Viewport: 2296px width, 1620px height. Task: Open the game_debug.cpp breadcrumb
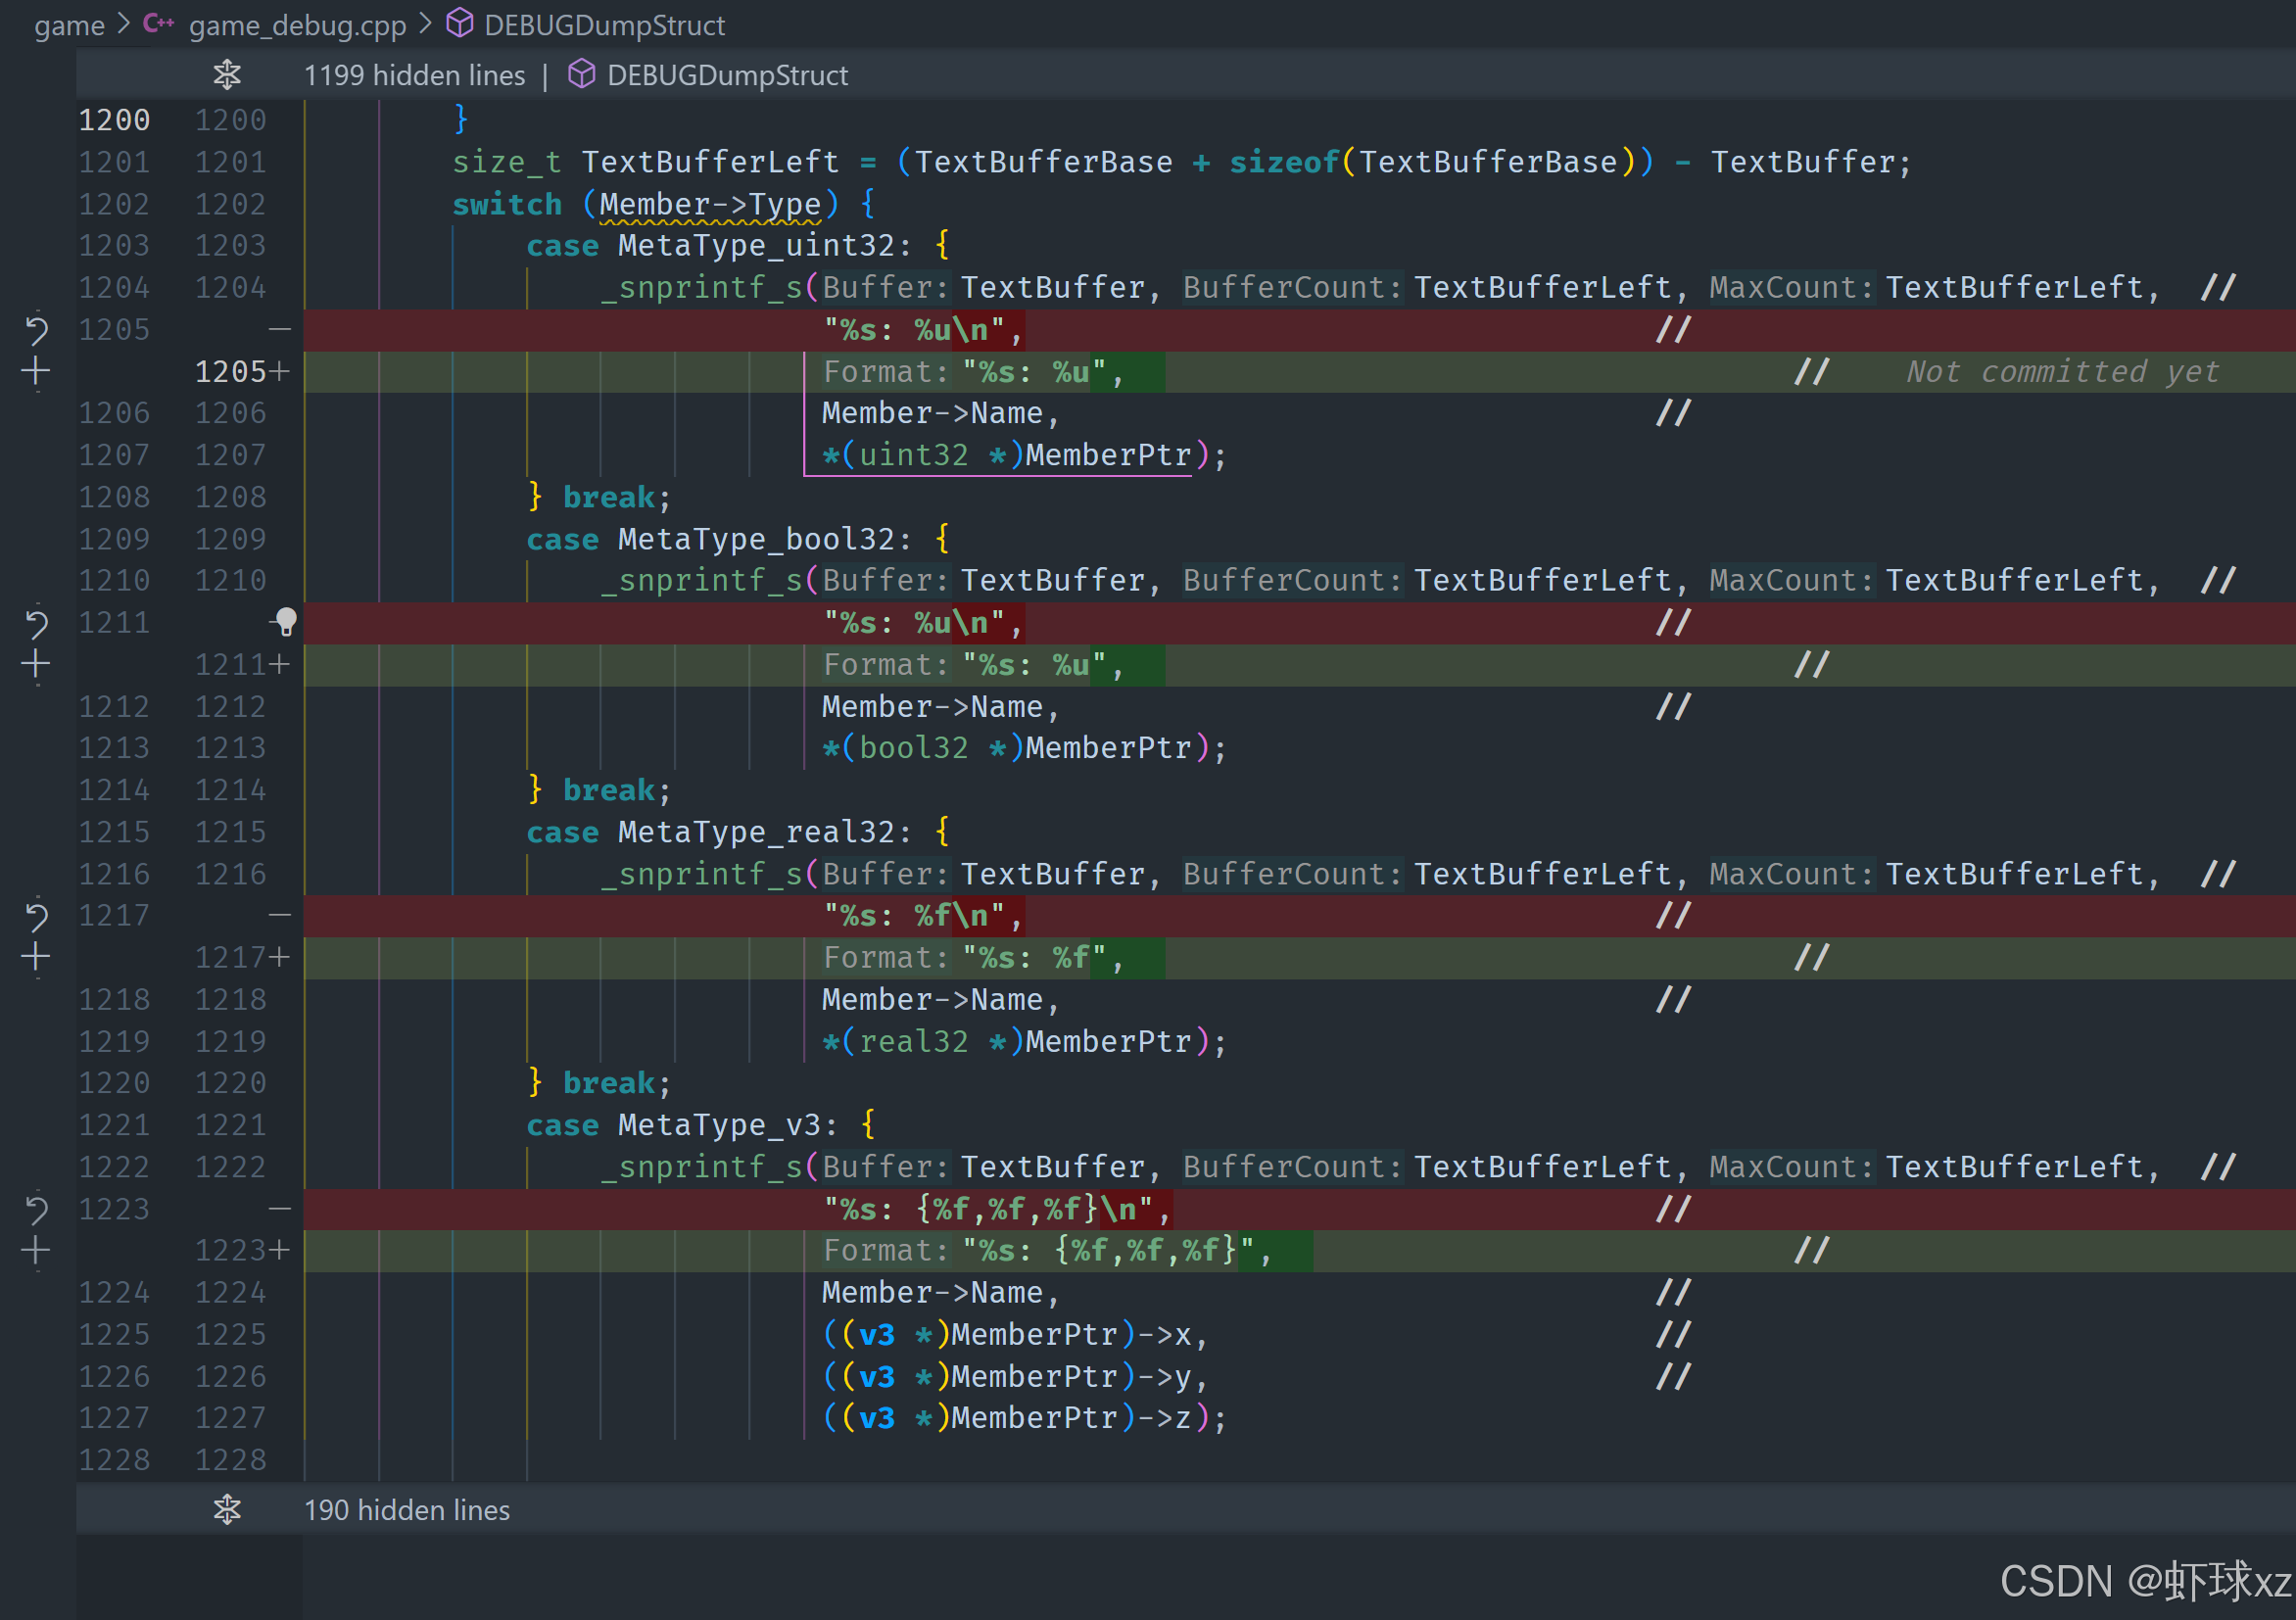point(297,25)
